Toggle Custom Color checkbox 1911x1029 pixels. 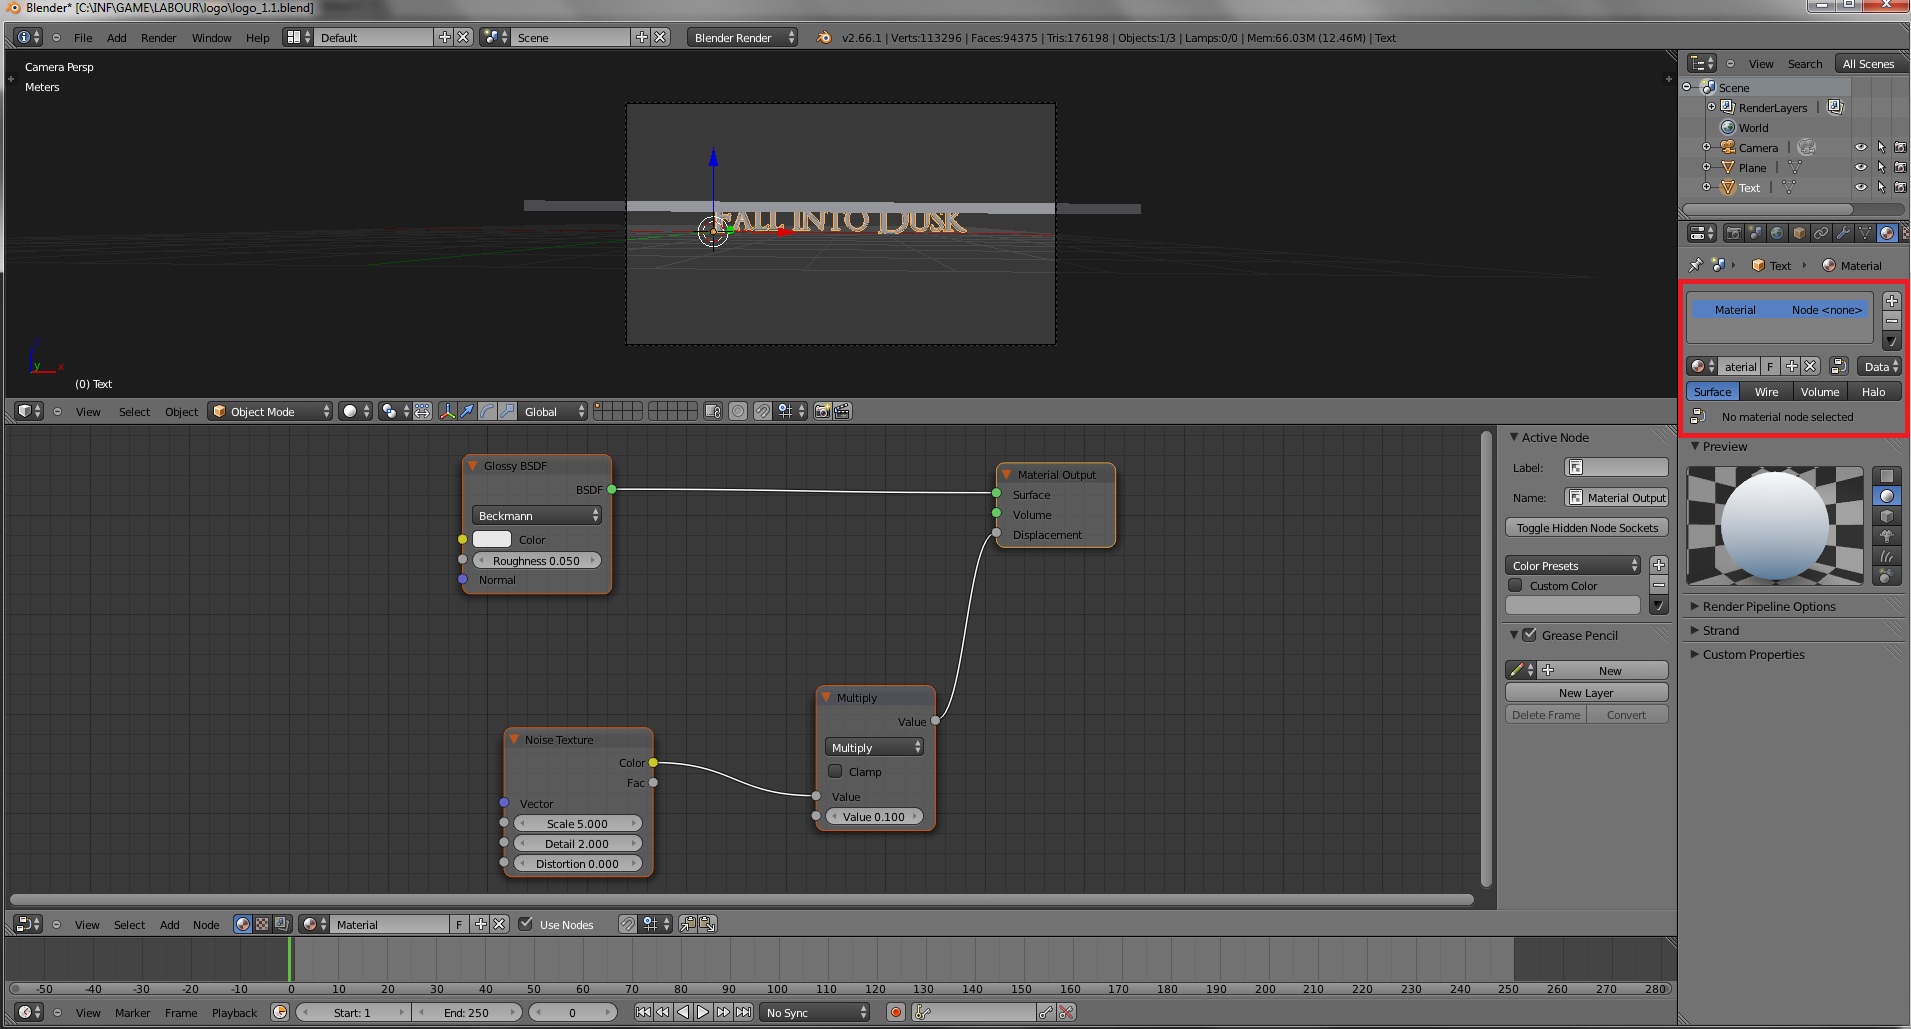(x=1515, y=585)
